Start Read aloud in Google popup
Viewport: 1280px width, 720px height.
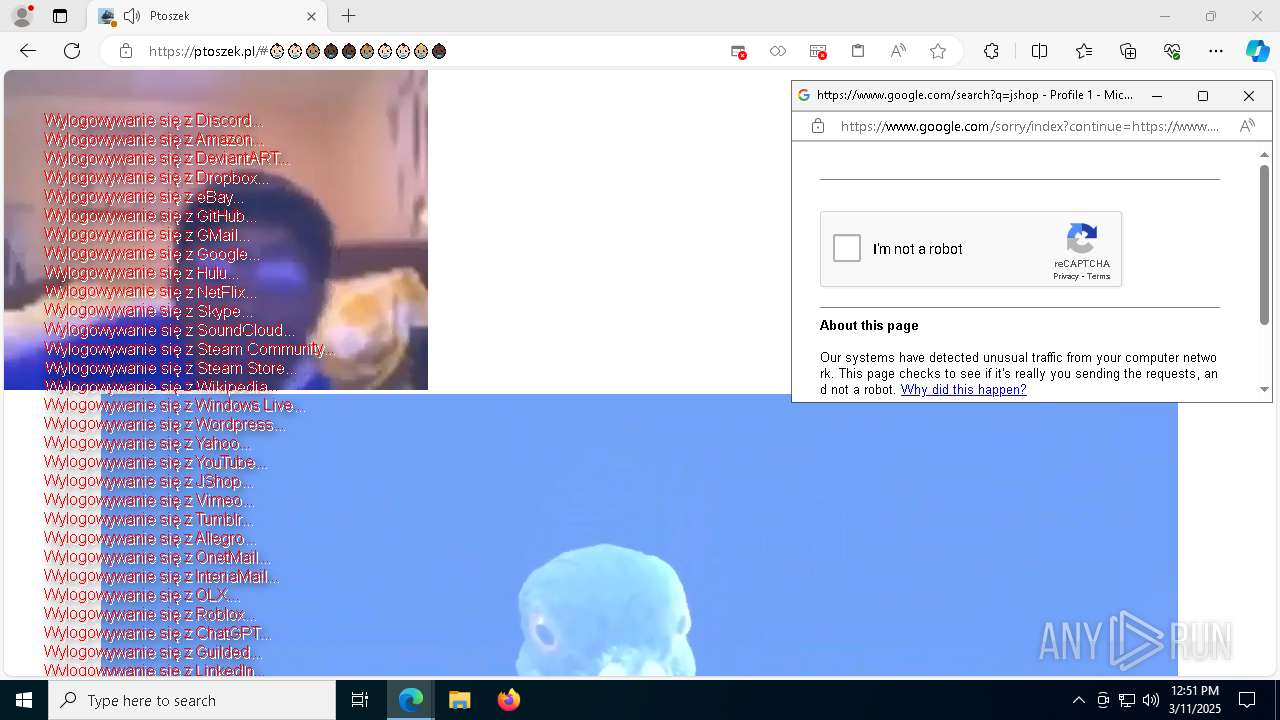[1247, 126]
